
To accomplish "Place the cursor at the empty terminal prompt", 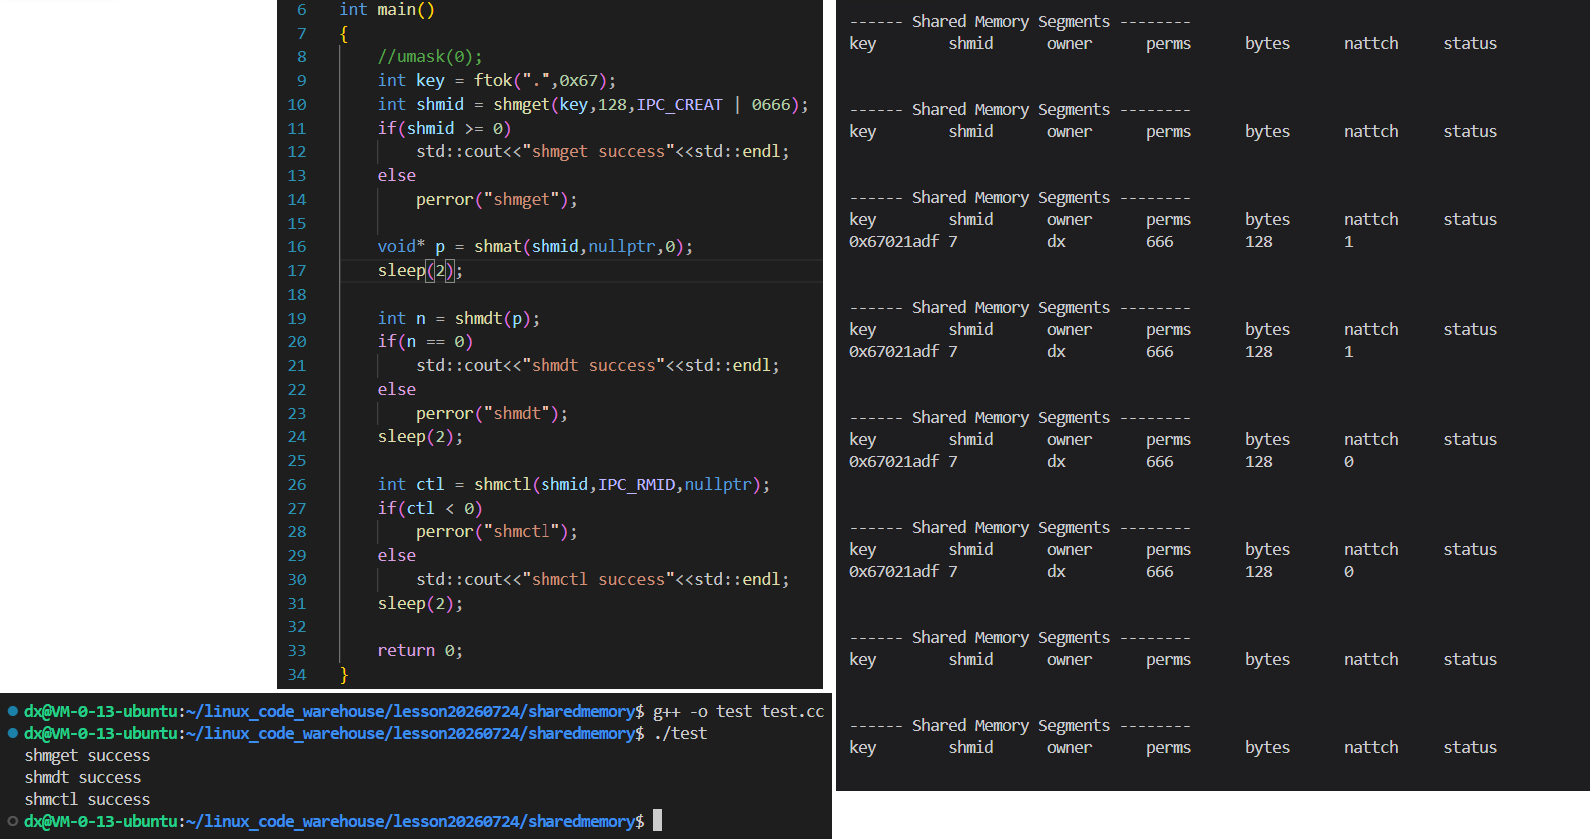I will coord(657,821).
